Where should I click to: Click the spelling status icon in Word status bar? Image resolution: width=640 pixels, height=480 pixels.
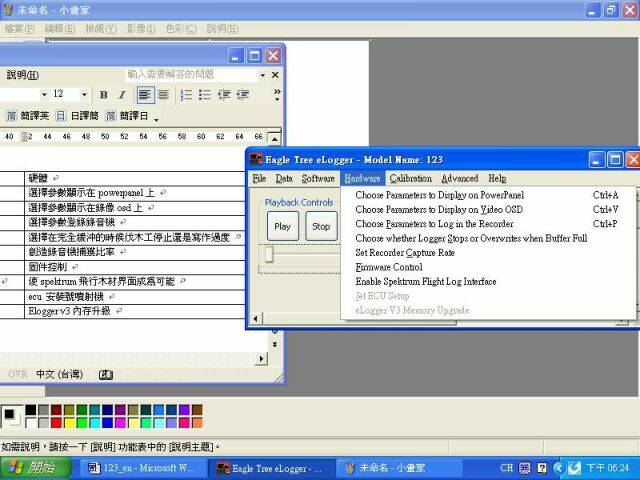(x=106, y=374)
